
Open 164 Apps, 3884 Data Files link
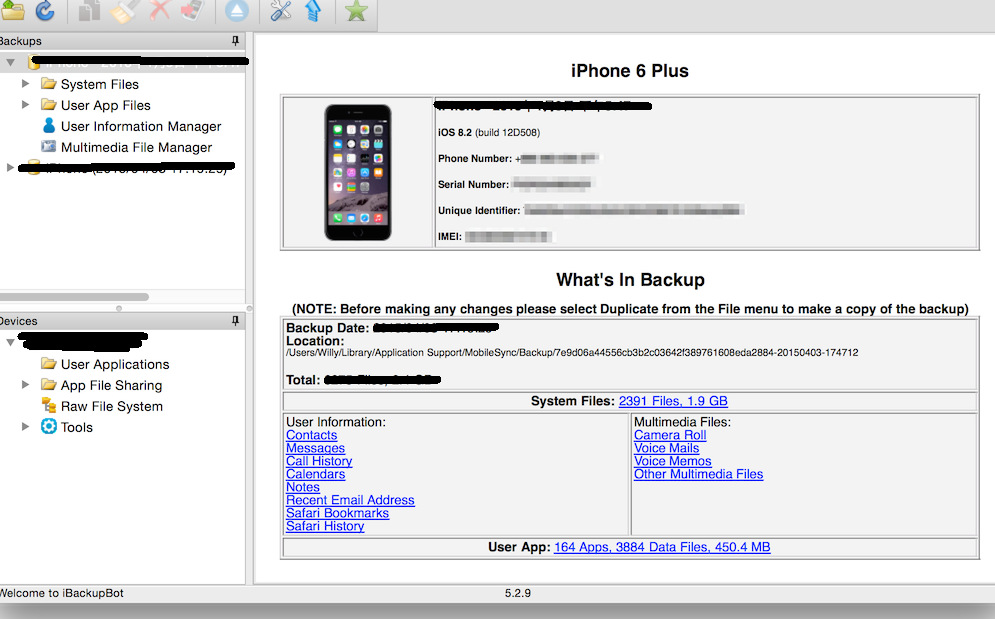tap(662, 547)
